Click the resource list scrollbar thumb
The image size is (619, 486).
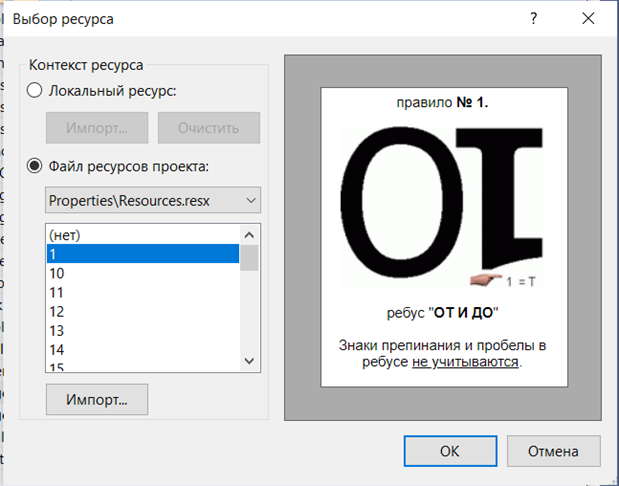250,257
